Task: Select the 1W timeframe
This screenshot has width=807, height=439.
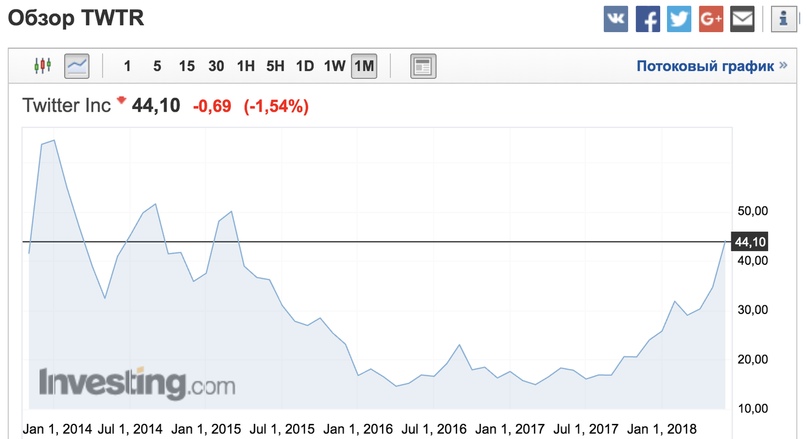Action: tap(335, 66)
